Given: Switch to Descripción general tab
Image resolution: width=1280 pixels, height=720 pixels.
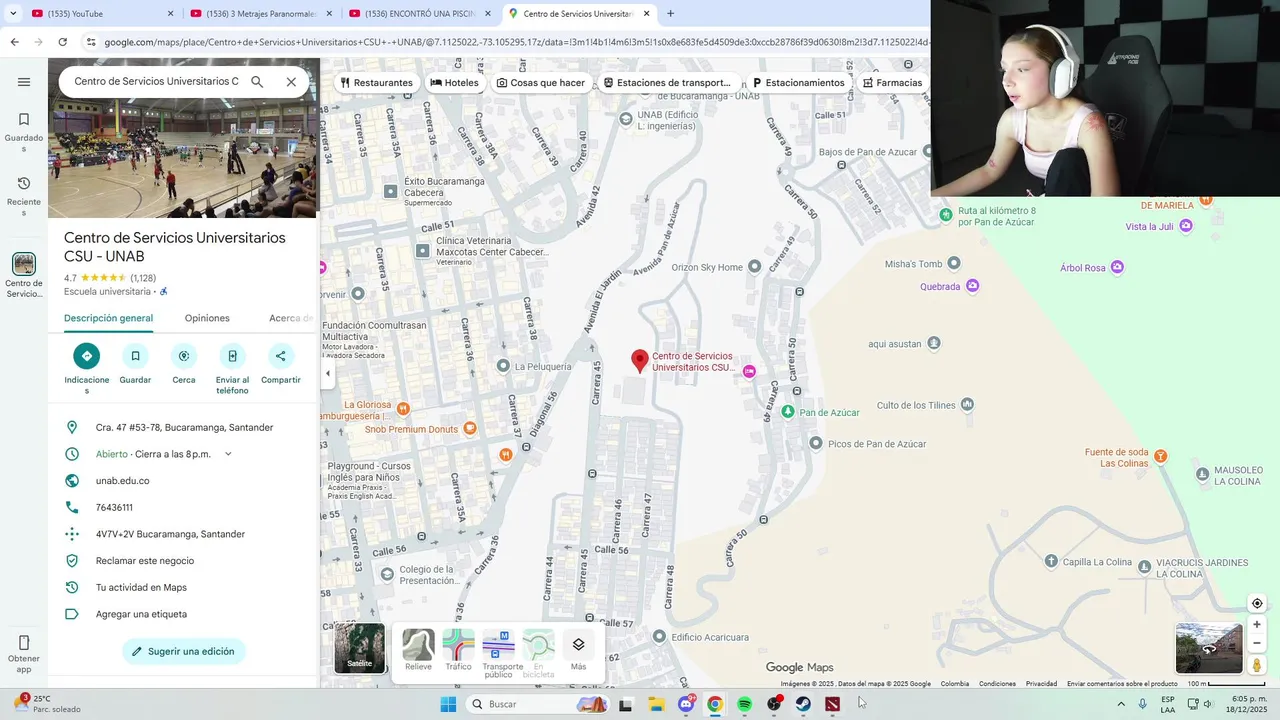Looking at the screenshot, I should (x=108, y=318).
